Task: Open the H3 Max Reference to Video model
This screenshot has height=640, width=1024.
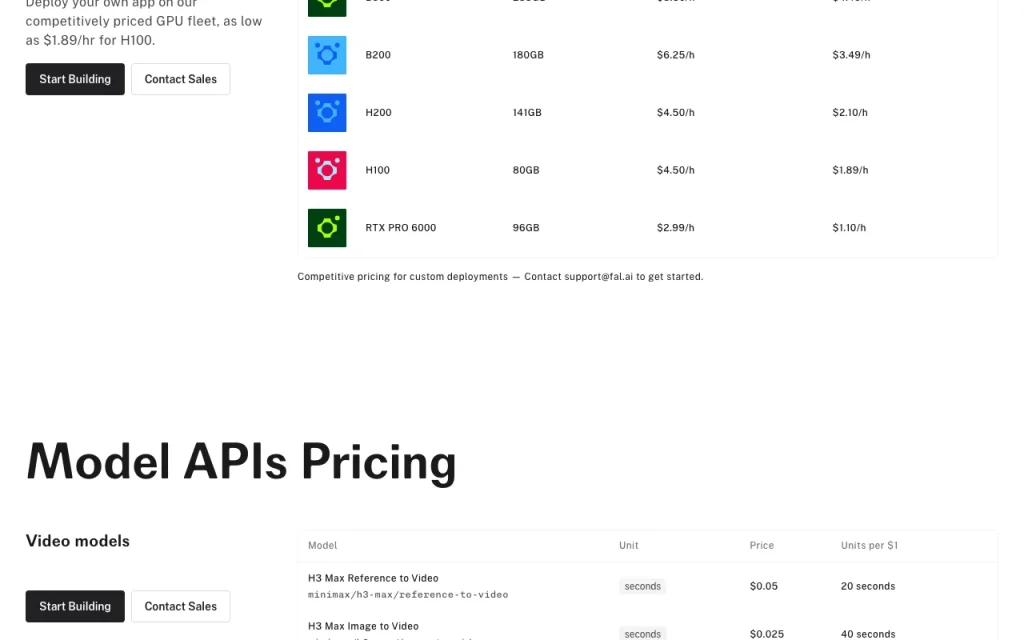Action: pyautogui.click(x=373, y=578)
